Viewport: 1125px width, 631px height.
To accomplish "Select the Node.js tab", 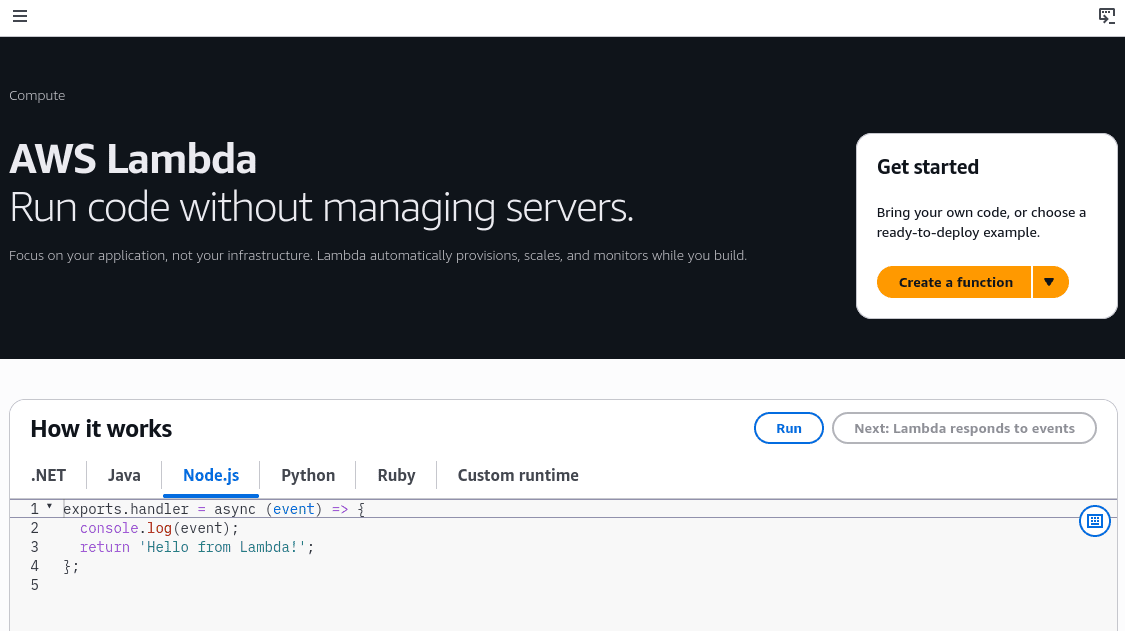I will pos(211,475).
